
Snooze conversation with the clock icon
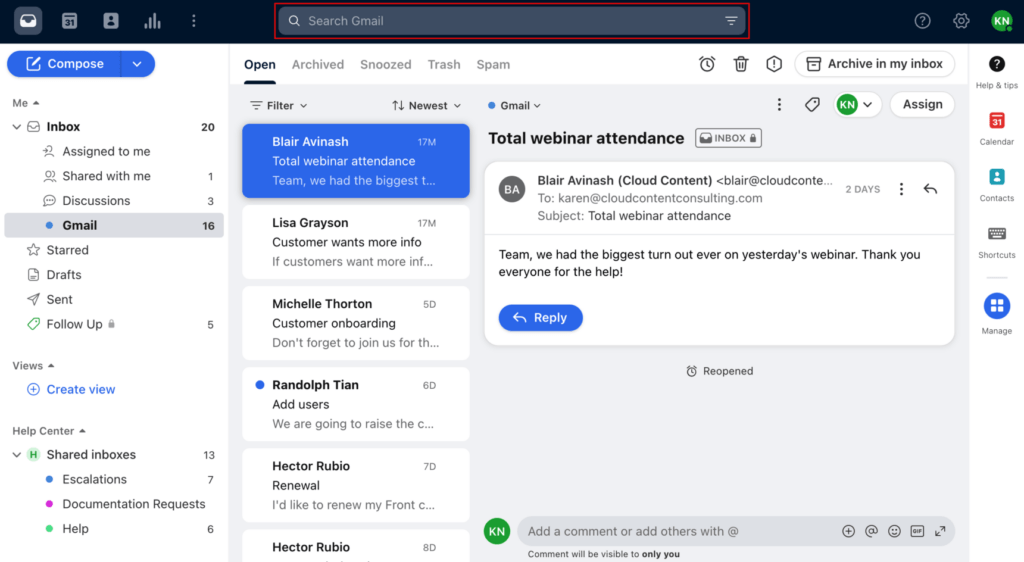tap(707, 64)
